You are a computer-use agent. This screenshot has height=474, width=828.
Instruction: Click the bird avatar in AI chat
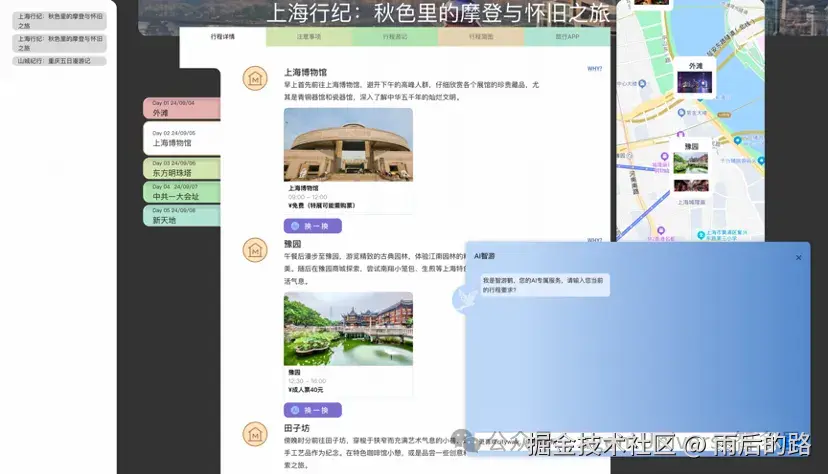pyautogui.click(x=465, y=299)
